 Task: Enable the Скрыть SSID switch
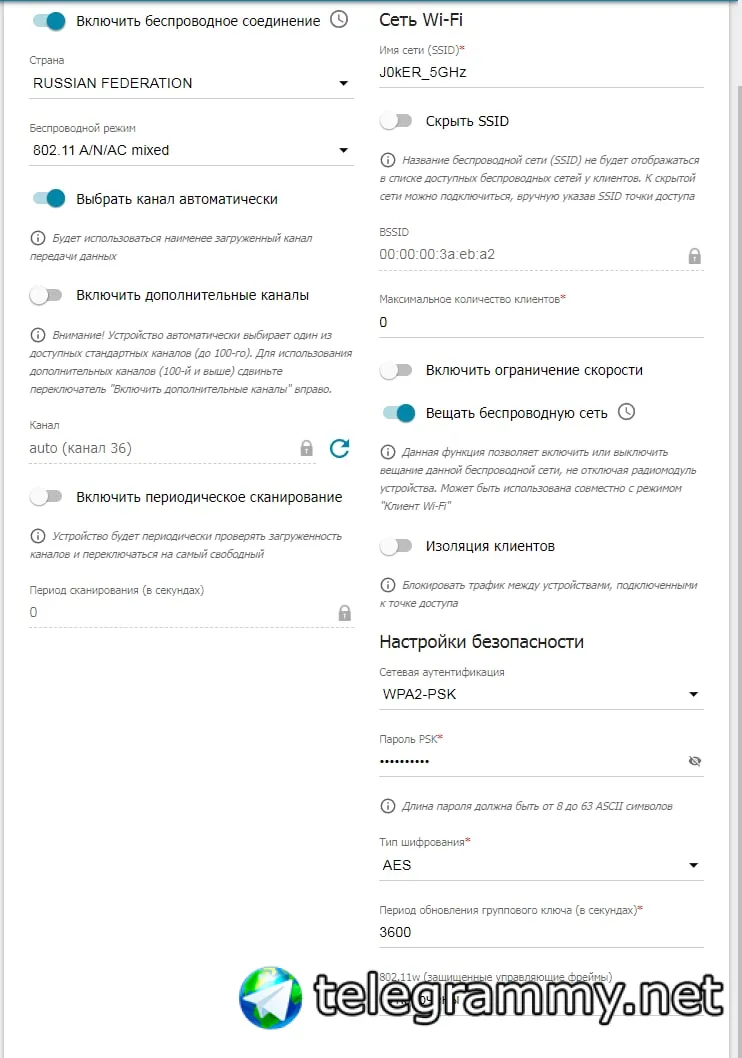pos(396,121)
